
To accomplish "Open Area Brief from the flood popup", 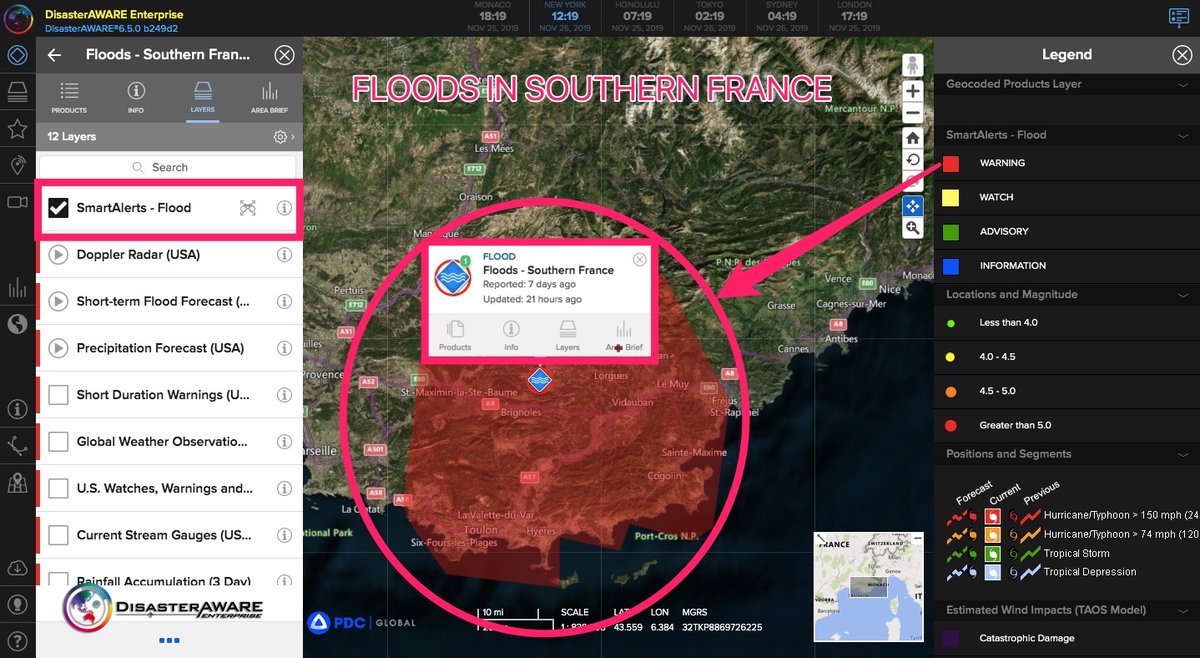I will coord(624,336).
